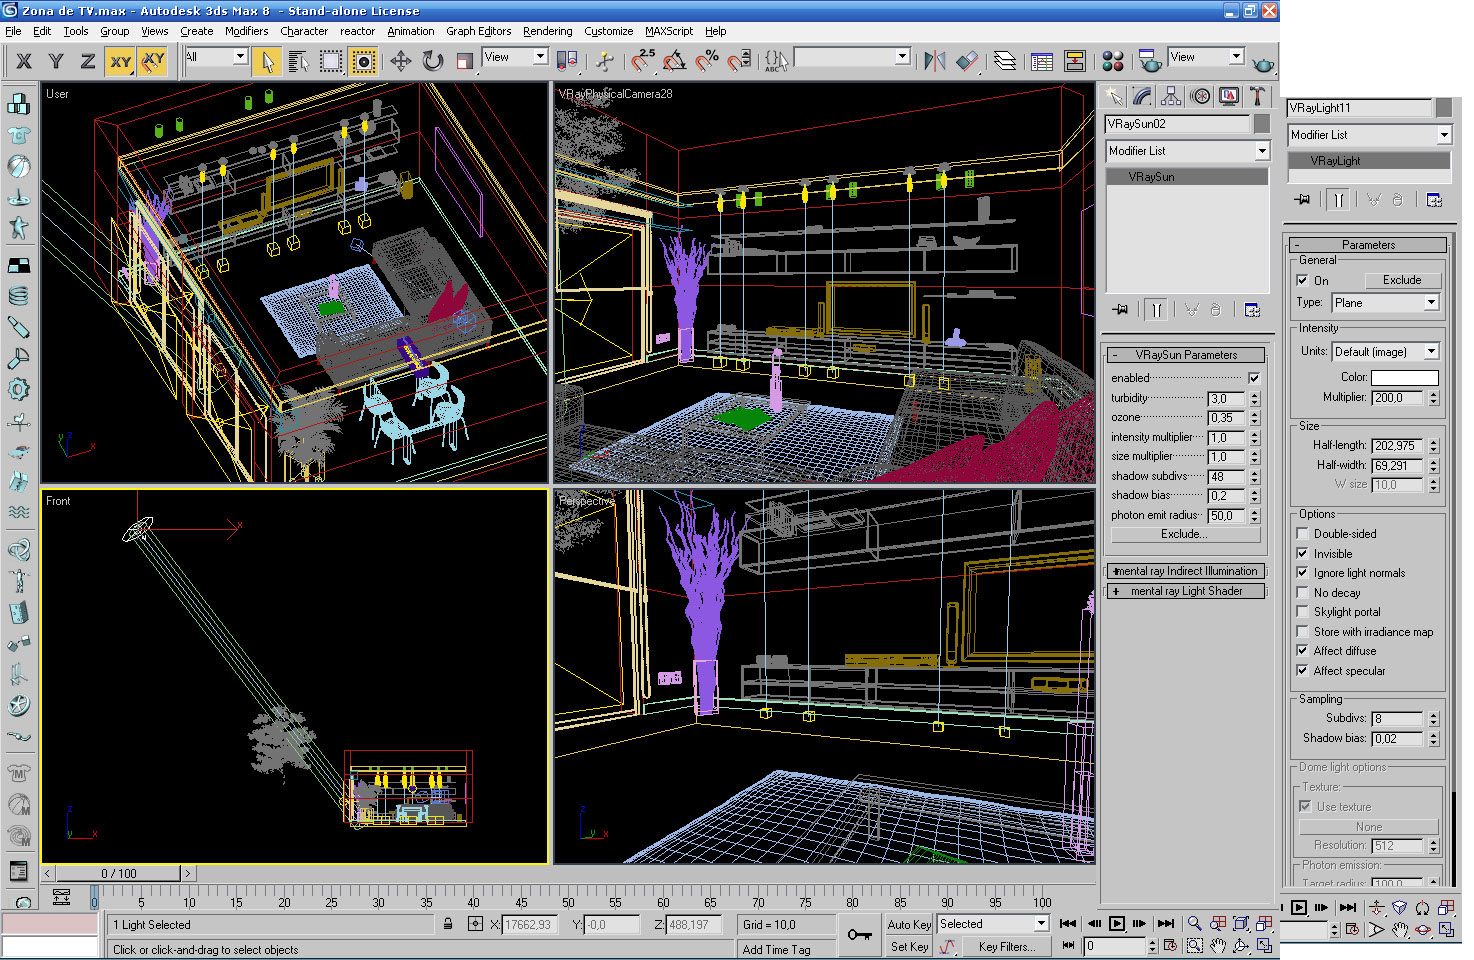Open the Material Editor
The height and width of the screenshot is (960, 1474).
pyautogui.click(x=1113, y=62)
